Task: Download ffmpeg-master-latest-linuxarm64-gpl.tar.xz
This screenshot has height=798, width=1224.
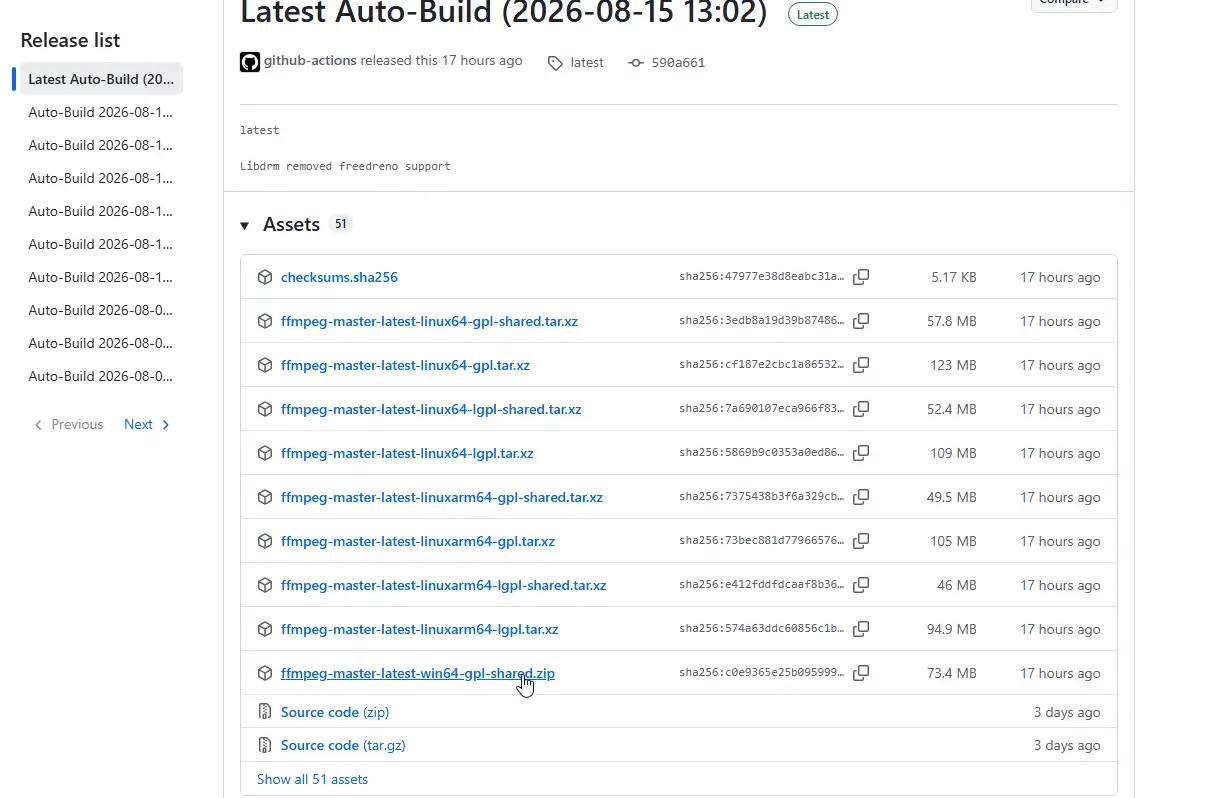Action: coord(418,541)
